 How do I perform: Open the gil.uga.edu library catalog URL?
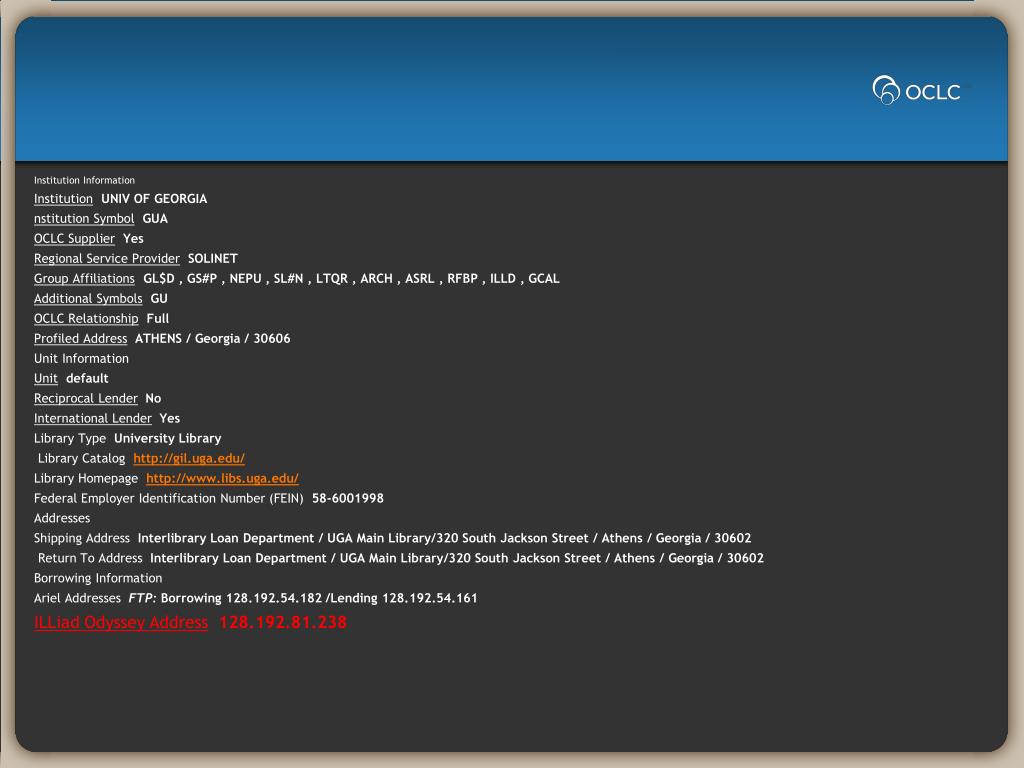[189, 458]
